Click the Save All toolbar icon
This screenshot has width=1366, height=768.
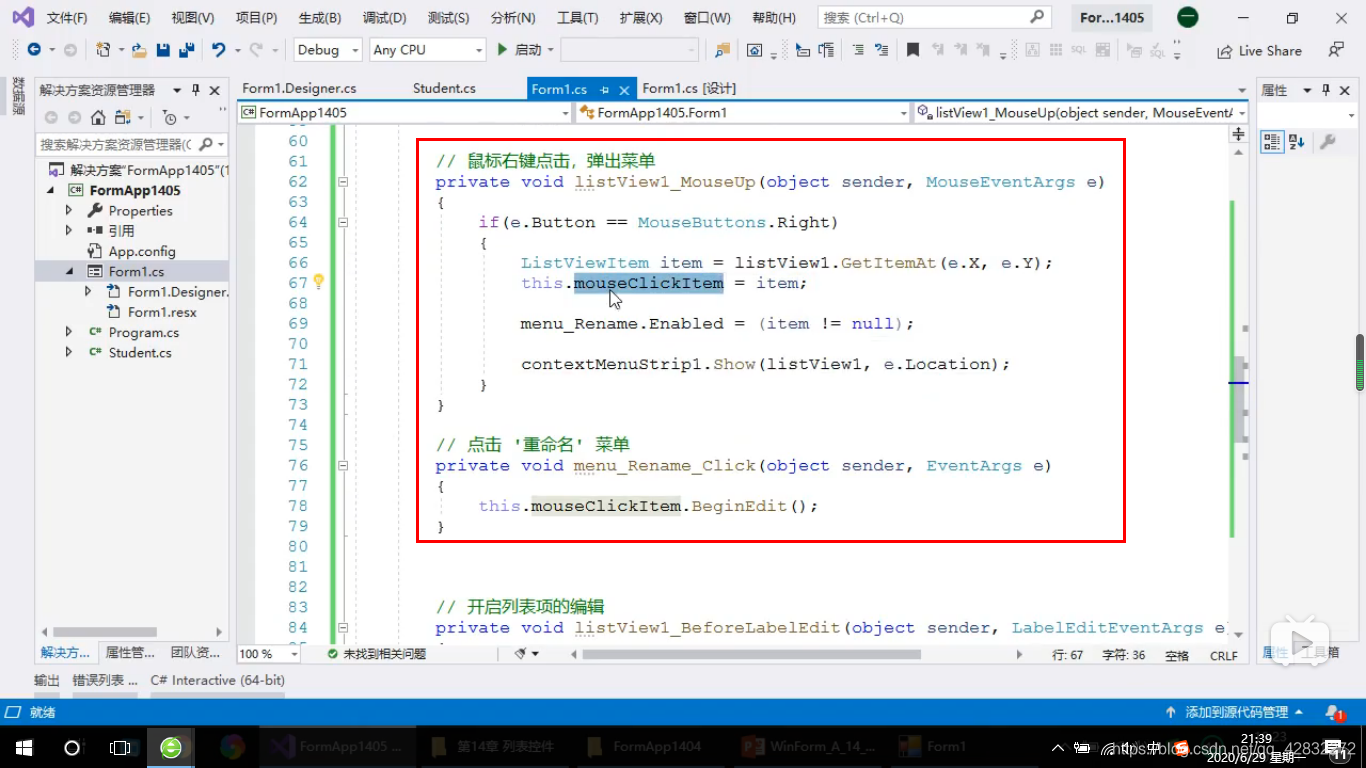pos(186,50)
